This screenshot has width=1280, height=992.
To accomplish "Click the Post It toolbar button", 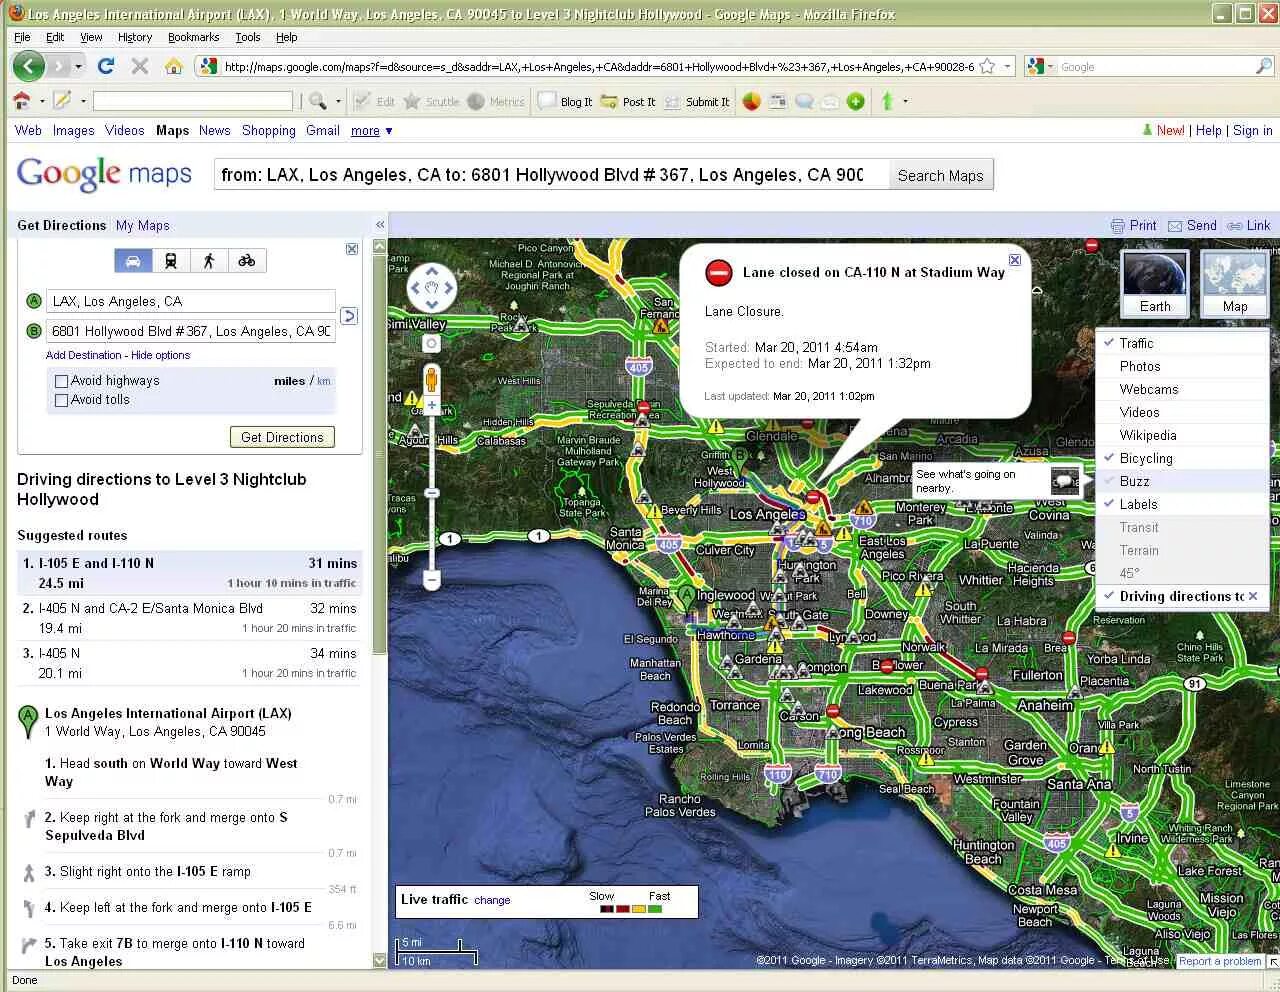I will coord(628,101).
